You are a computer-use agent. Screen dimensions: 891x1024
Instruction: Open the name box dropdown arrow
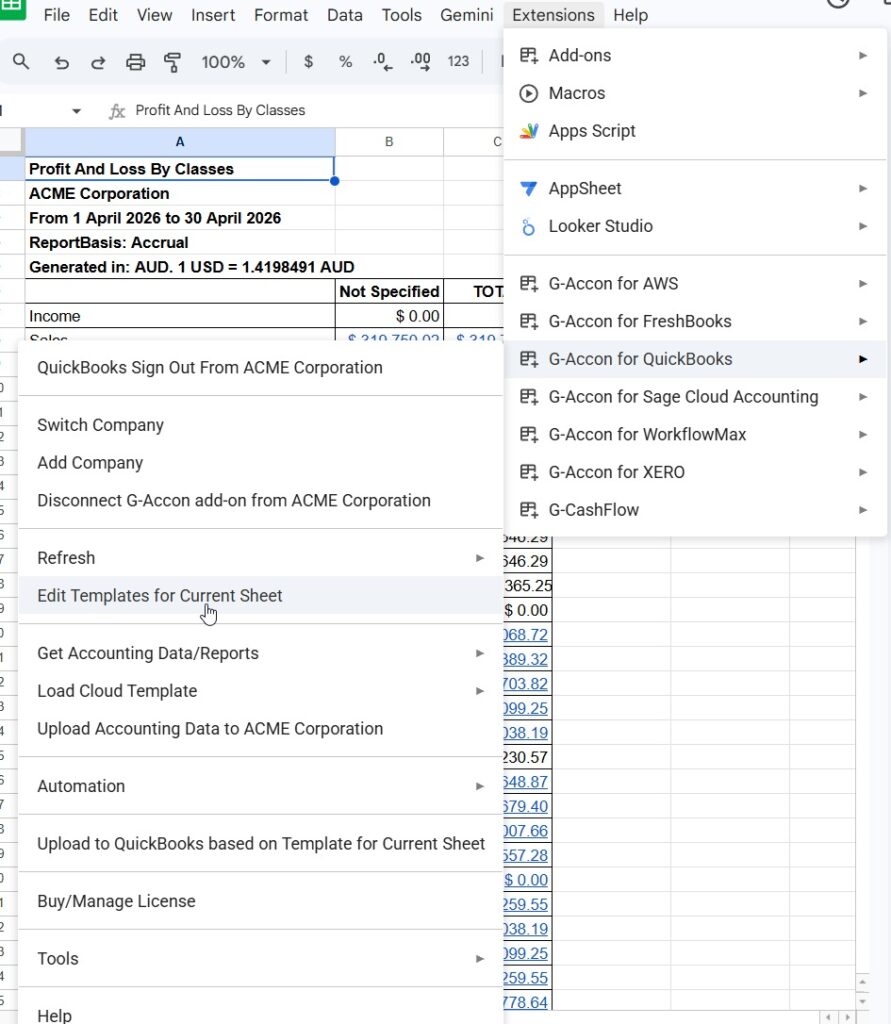pos(76,111)
